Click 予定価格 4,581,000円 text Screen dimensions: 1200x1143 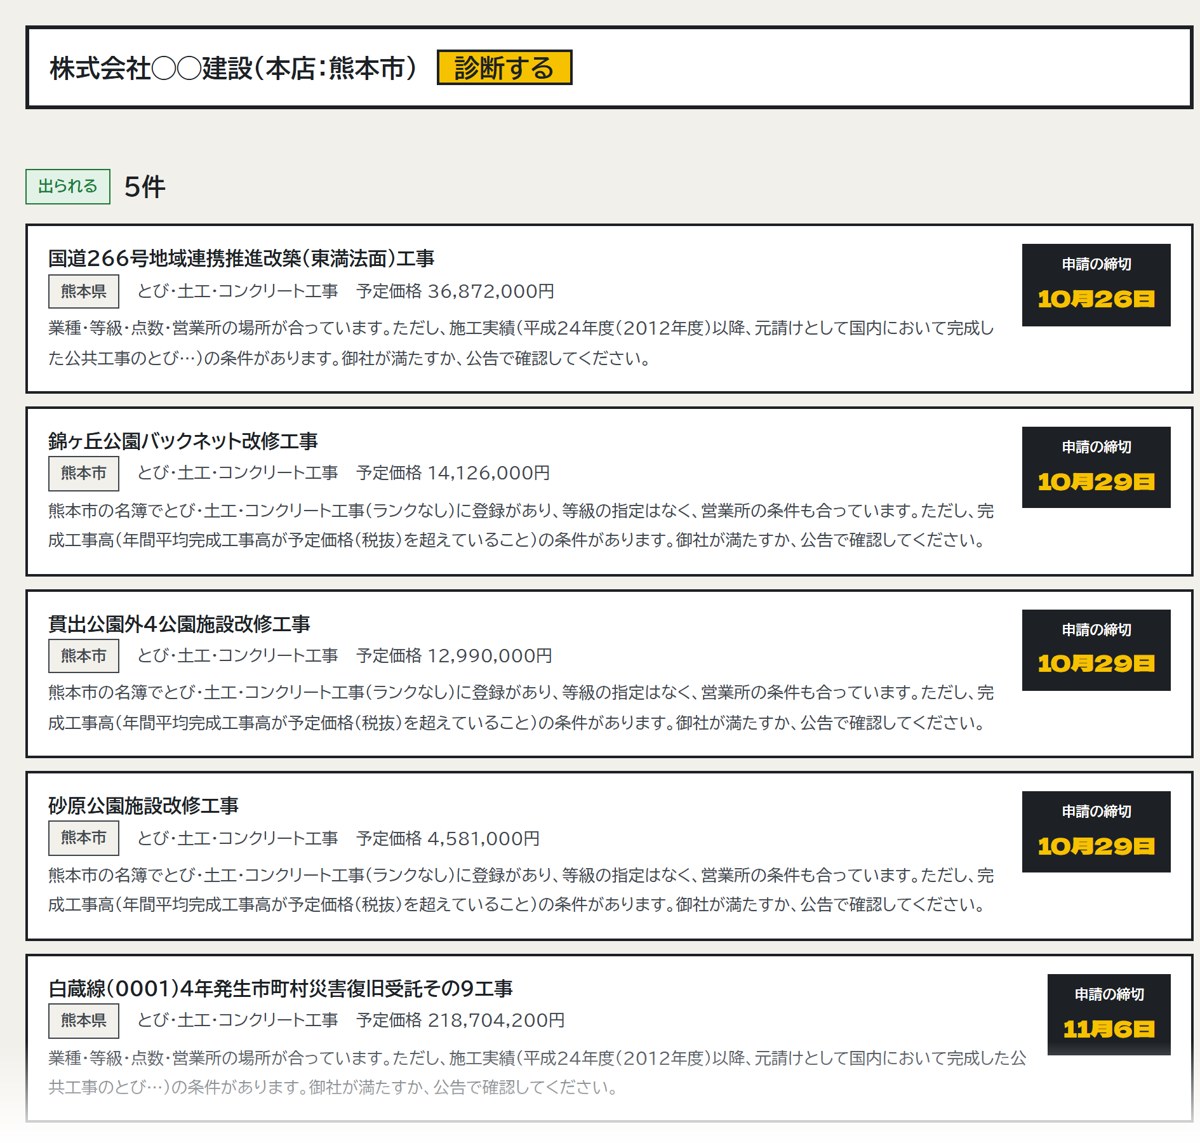(x=448, y=838)
